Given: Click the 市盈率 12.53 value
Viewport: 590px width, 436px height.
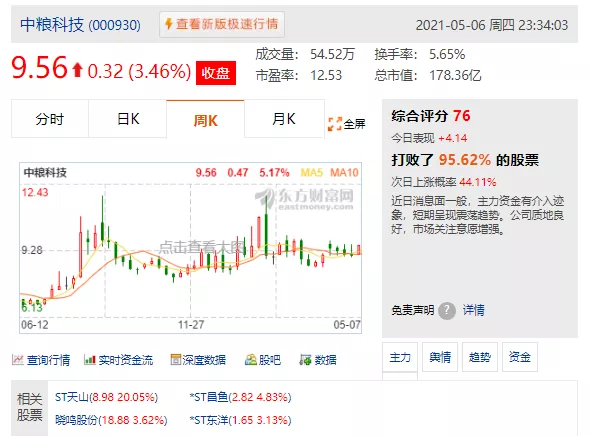Looking at the screenshot, I should click(x=326, y=75).
